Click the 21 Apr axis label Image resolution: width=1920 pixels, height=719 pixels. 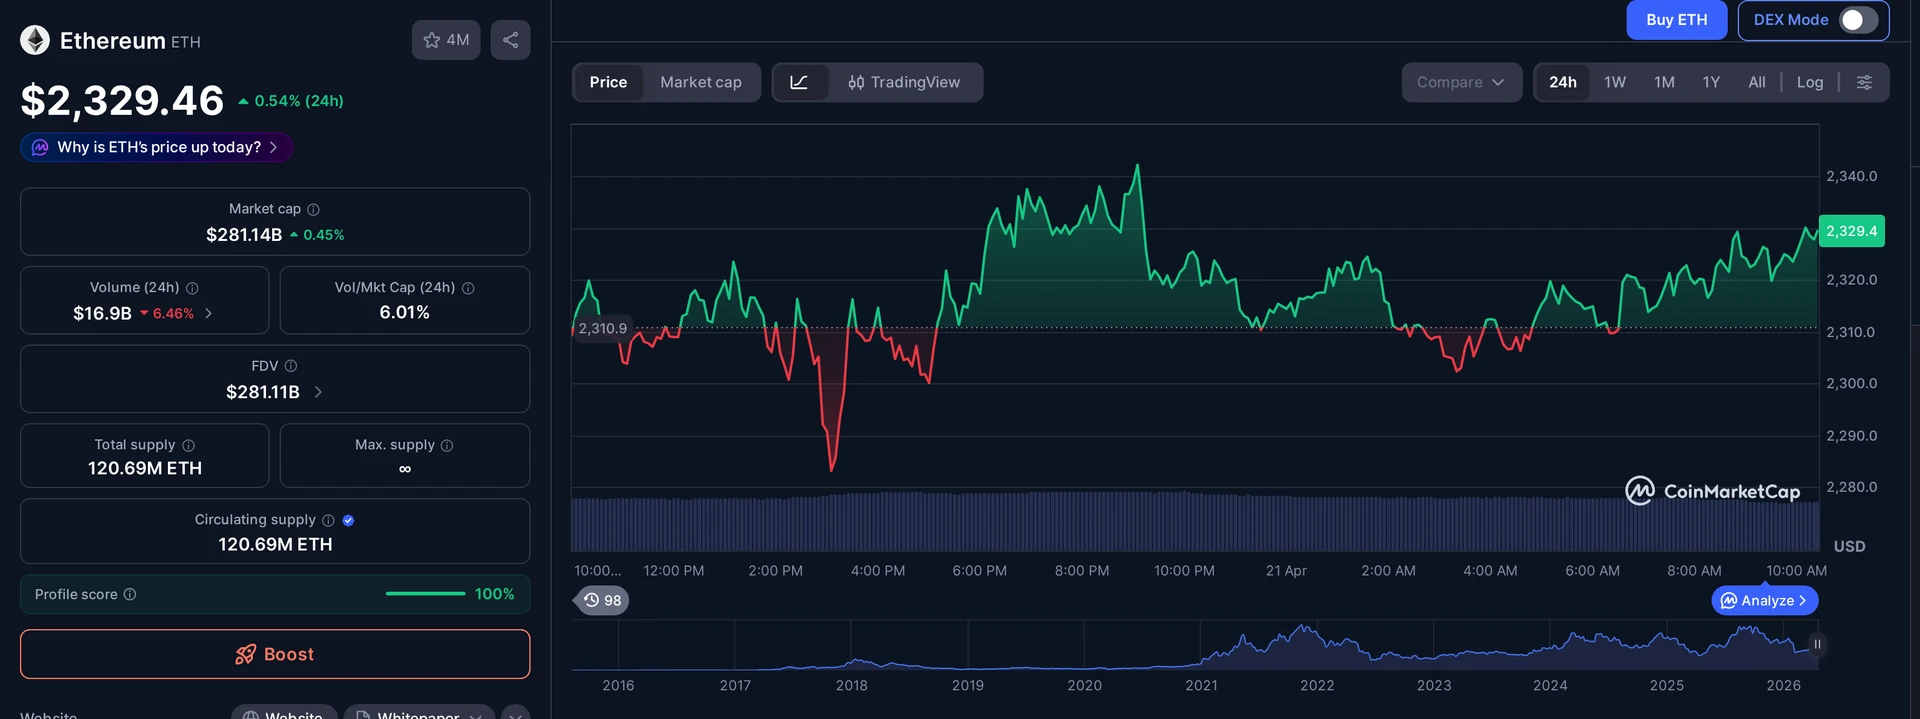coord(1286,571)
